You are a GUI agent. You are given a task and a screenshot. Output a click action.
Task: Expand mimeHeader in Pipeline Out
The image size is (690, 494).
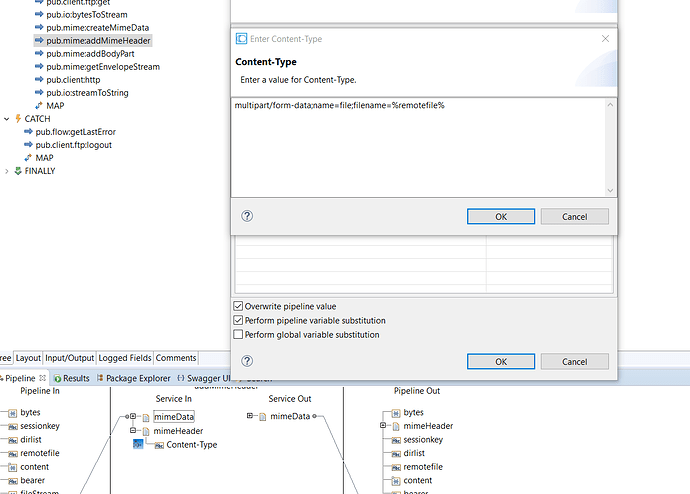pyautogui.click(x=383, y=425)
